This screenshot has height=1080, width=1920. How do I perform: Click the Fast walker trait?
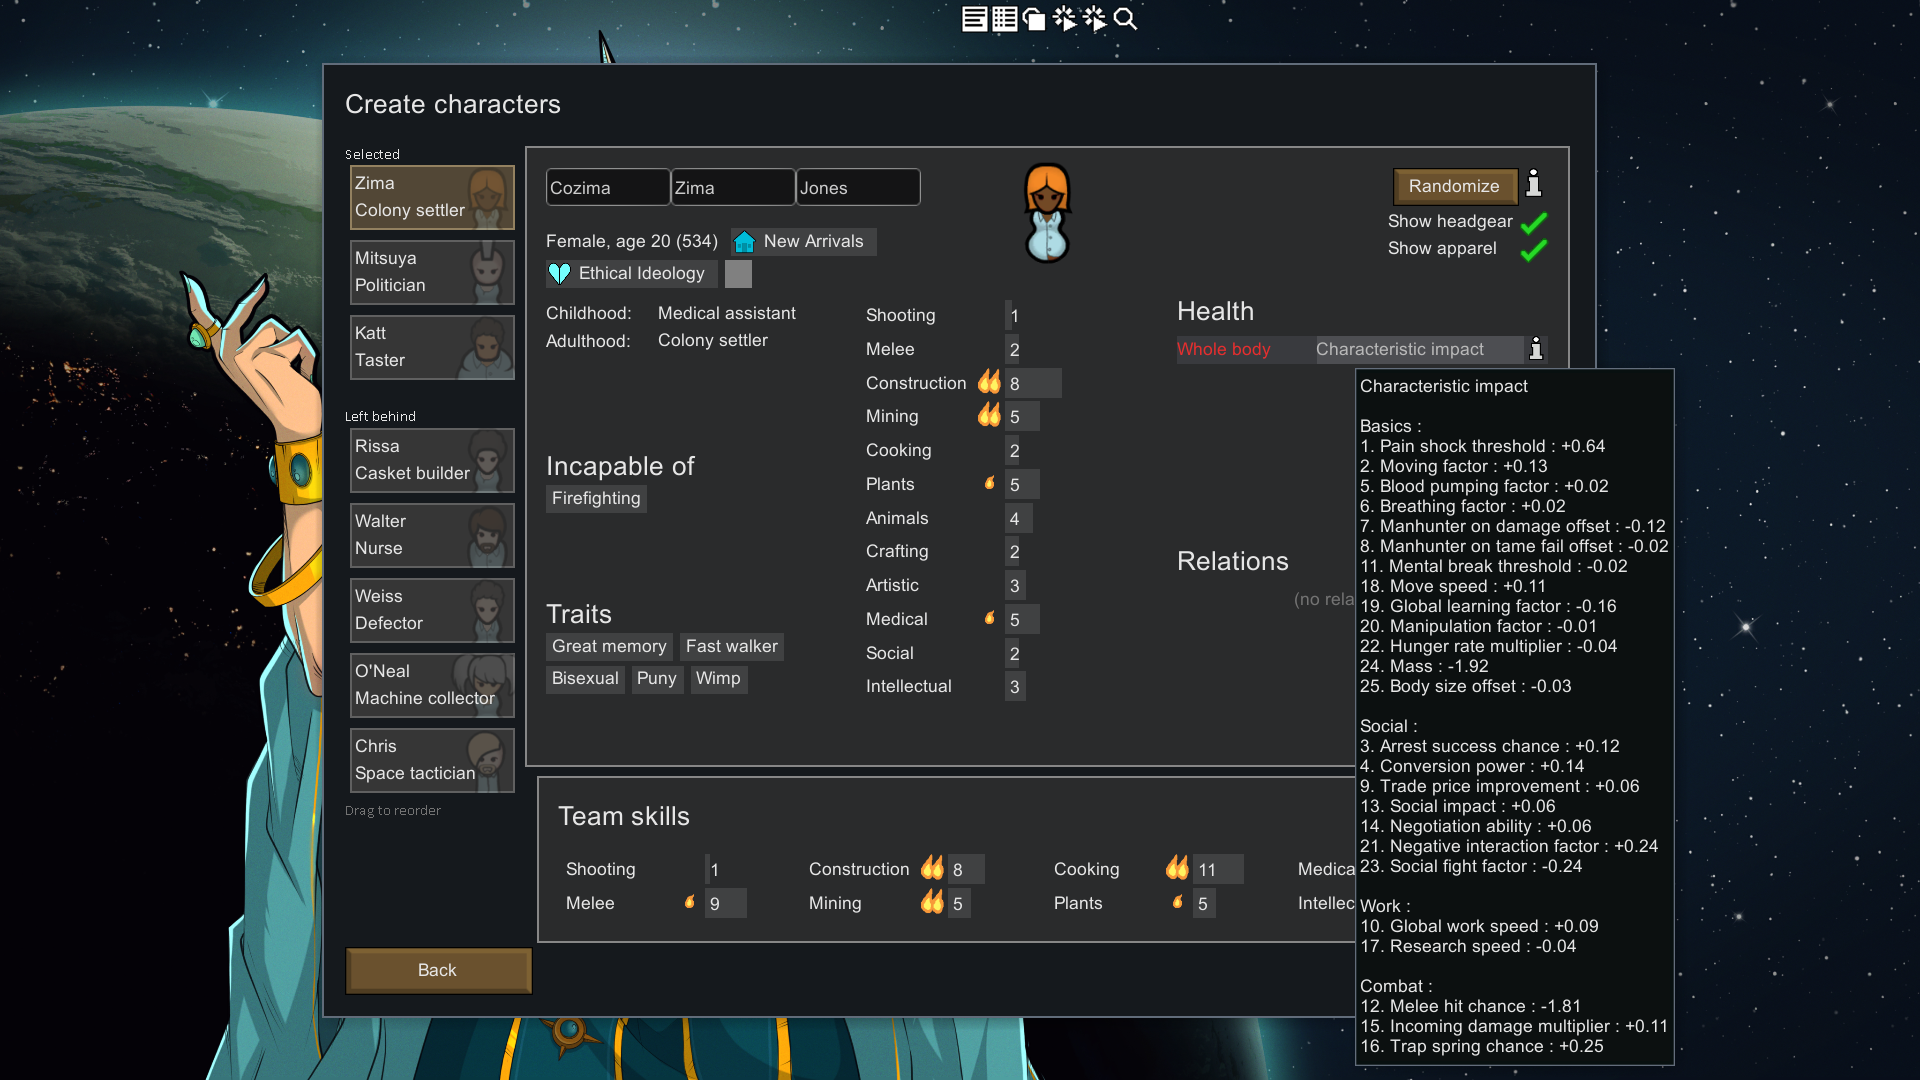[x=731, y=647]
